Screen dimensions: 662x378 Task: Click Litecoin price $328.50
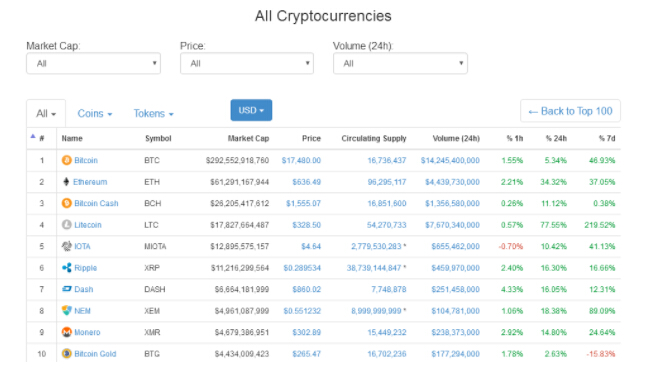pyautogui.click(x=307, y=225)
